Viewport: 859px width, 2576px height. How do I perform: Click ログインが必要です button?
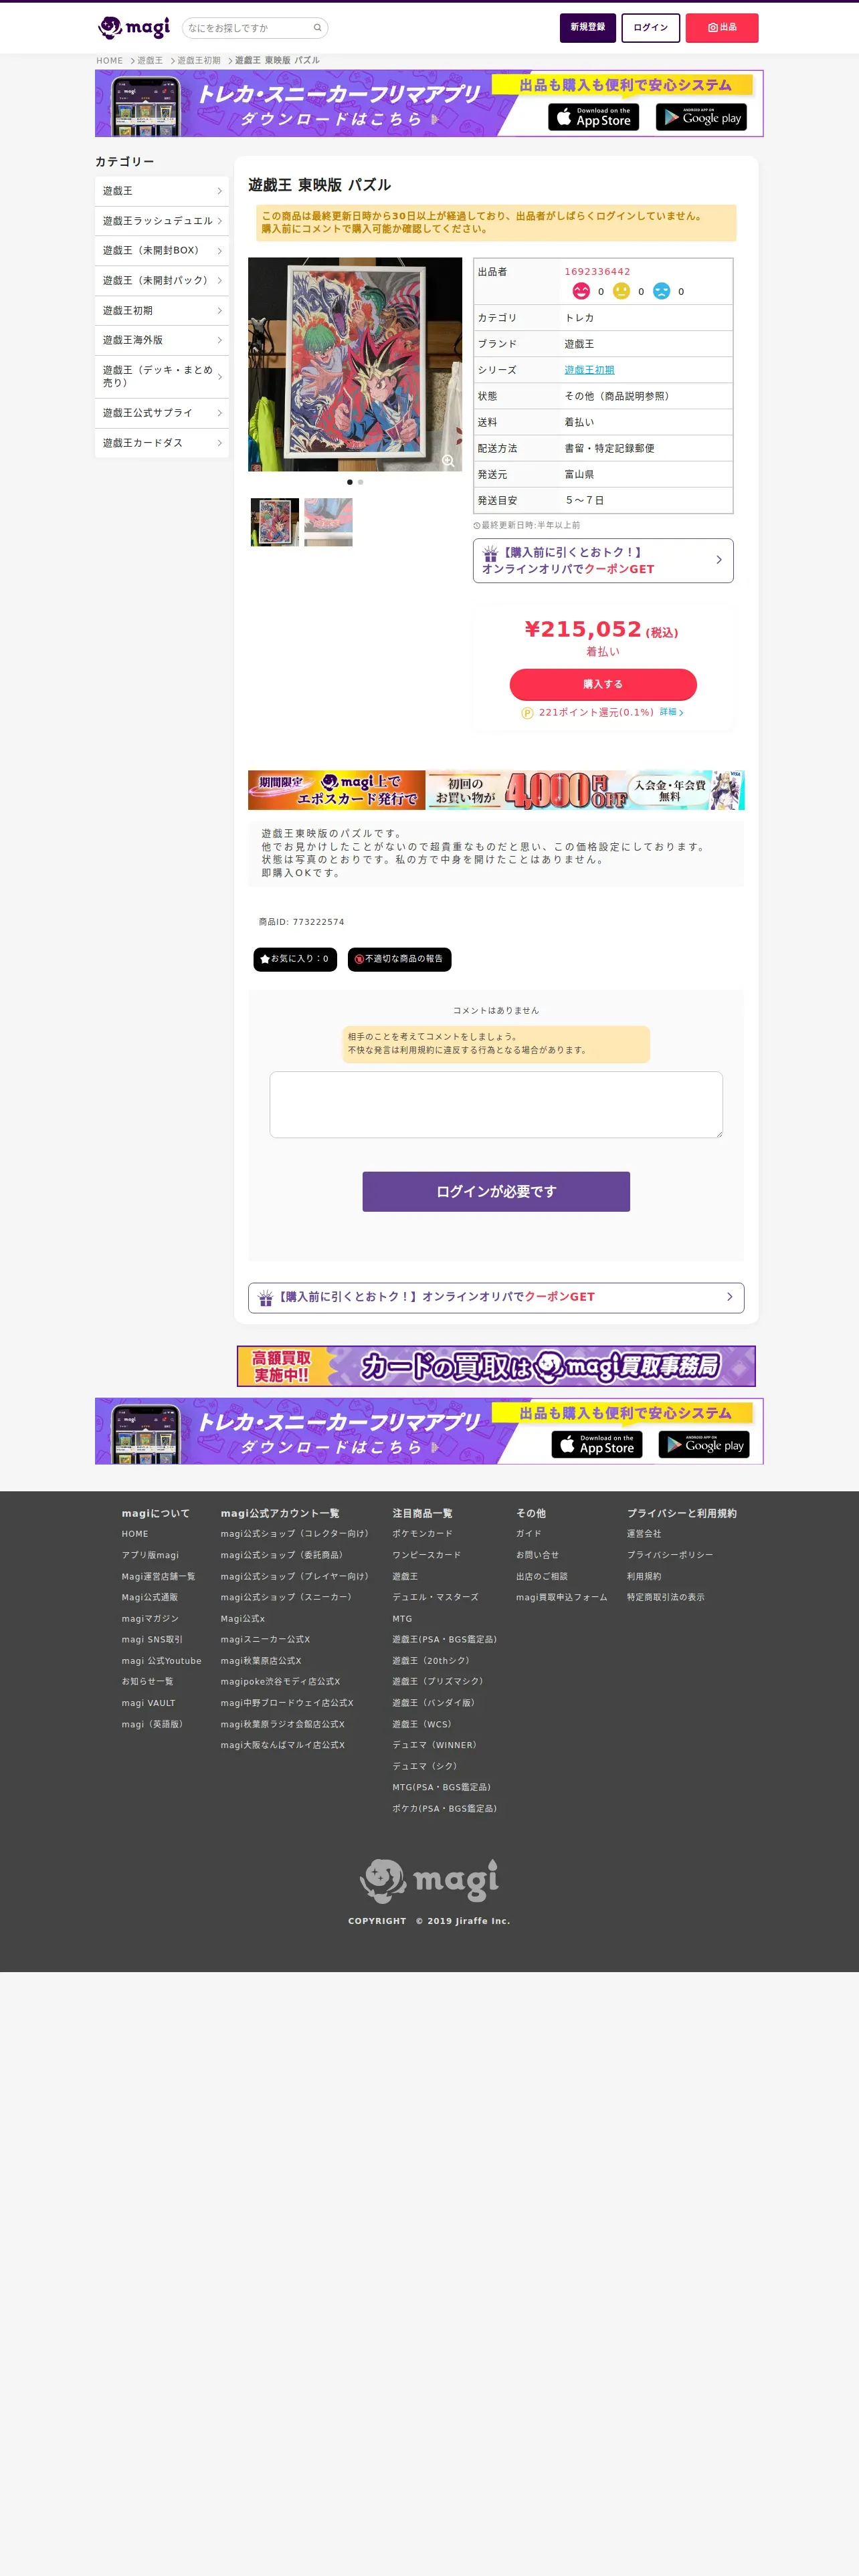(496, 1192)
